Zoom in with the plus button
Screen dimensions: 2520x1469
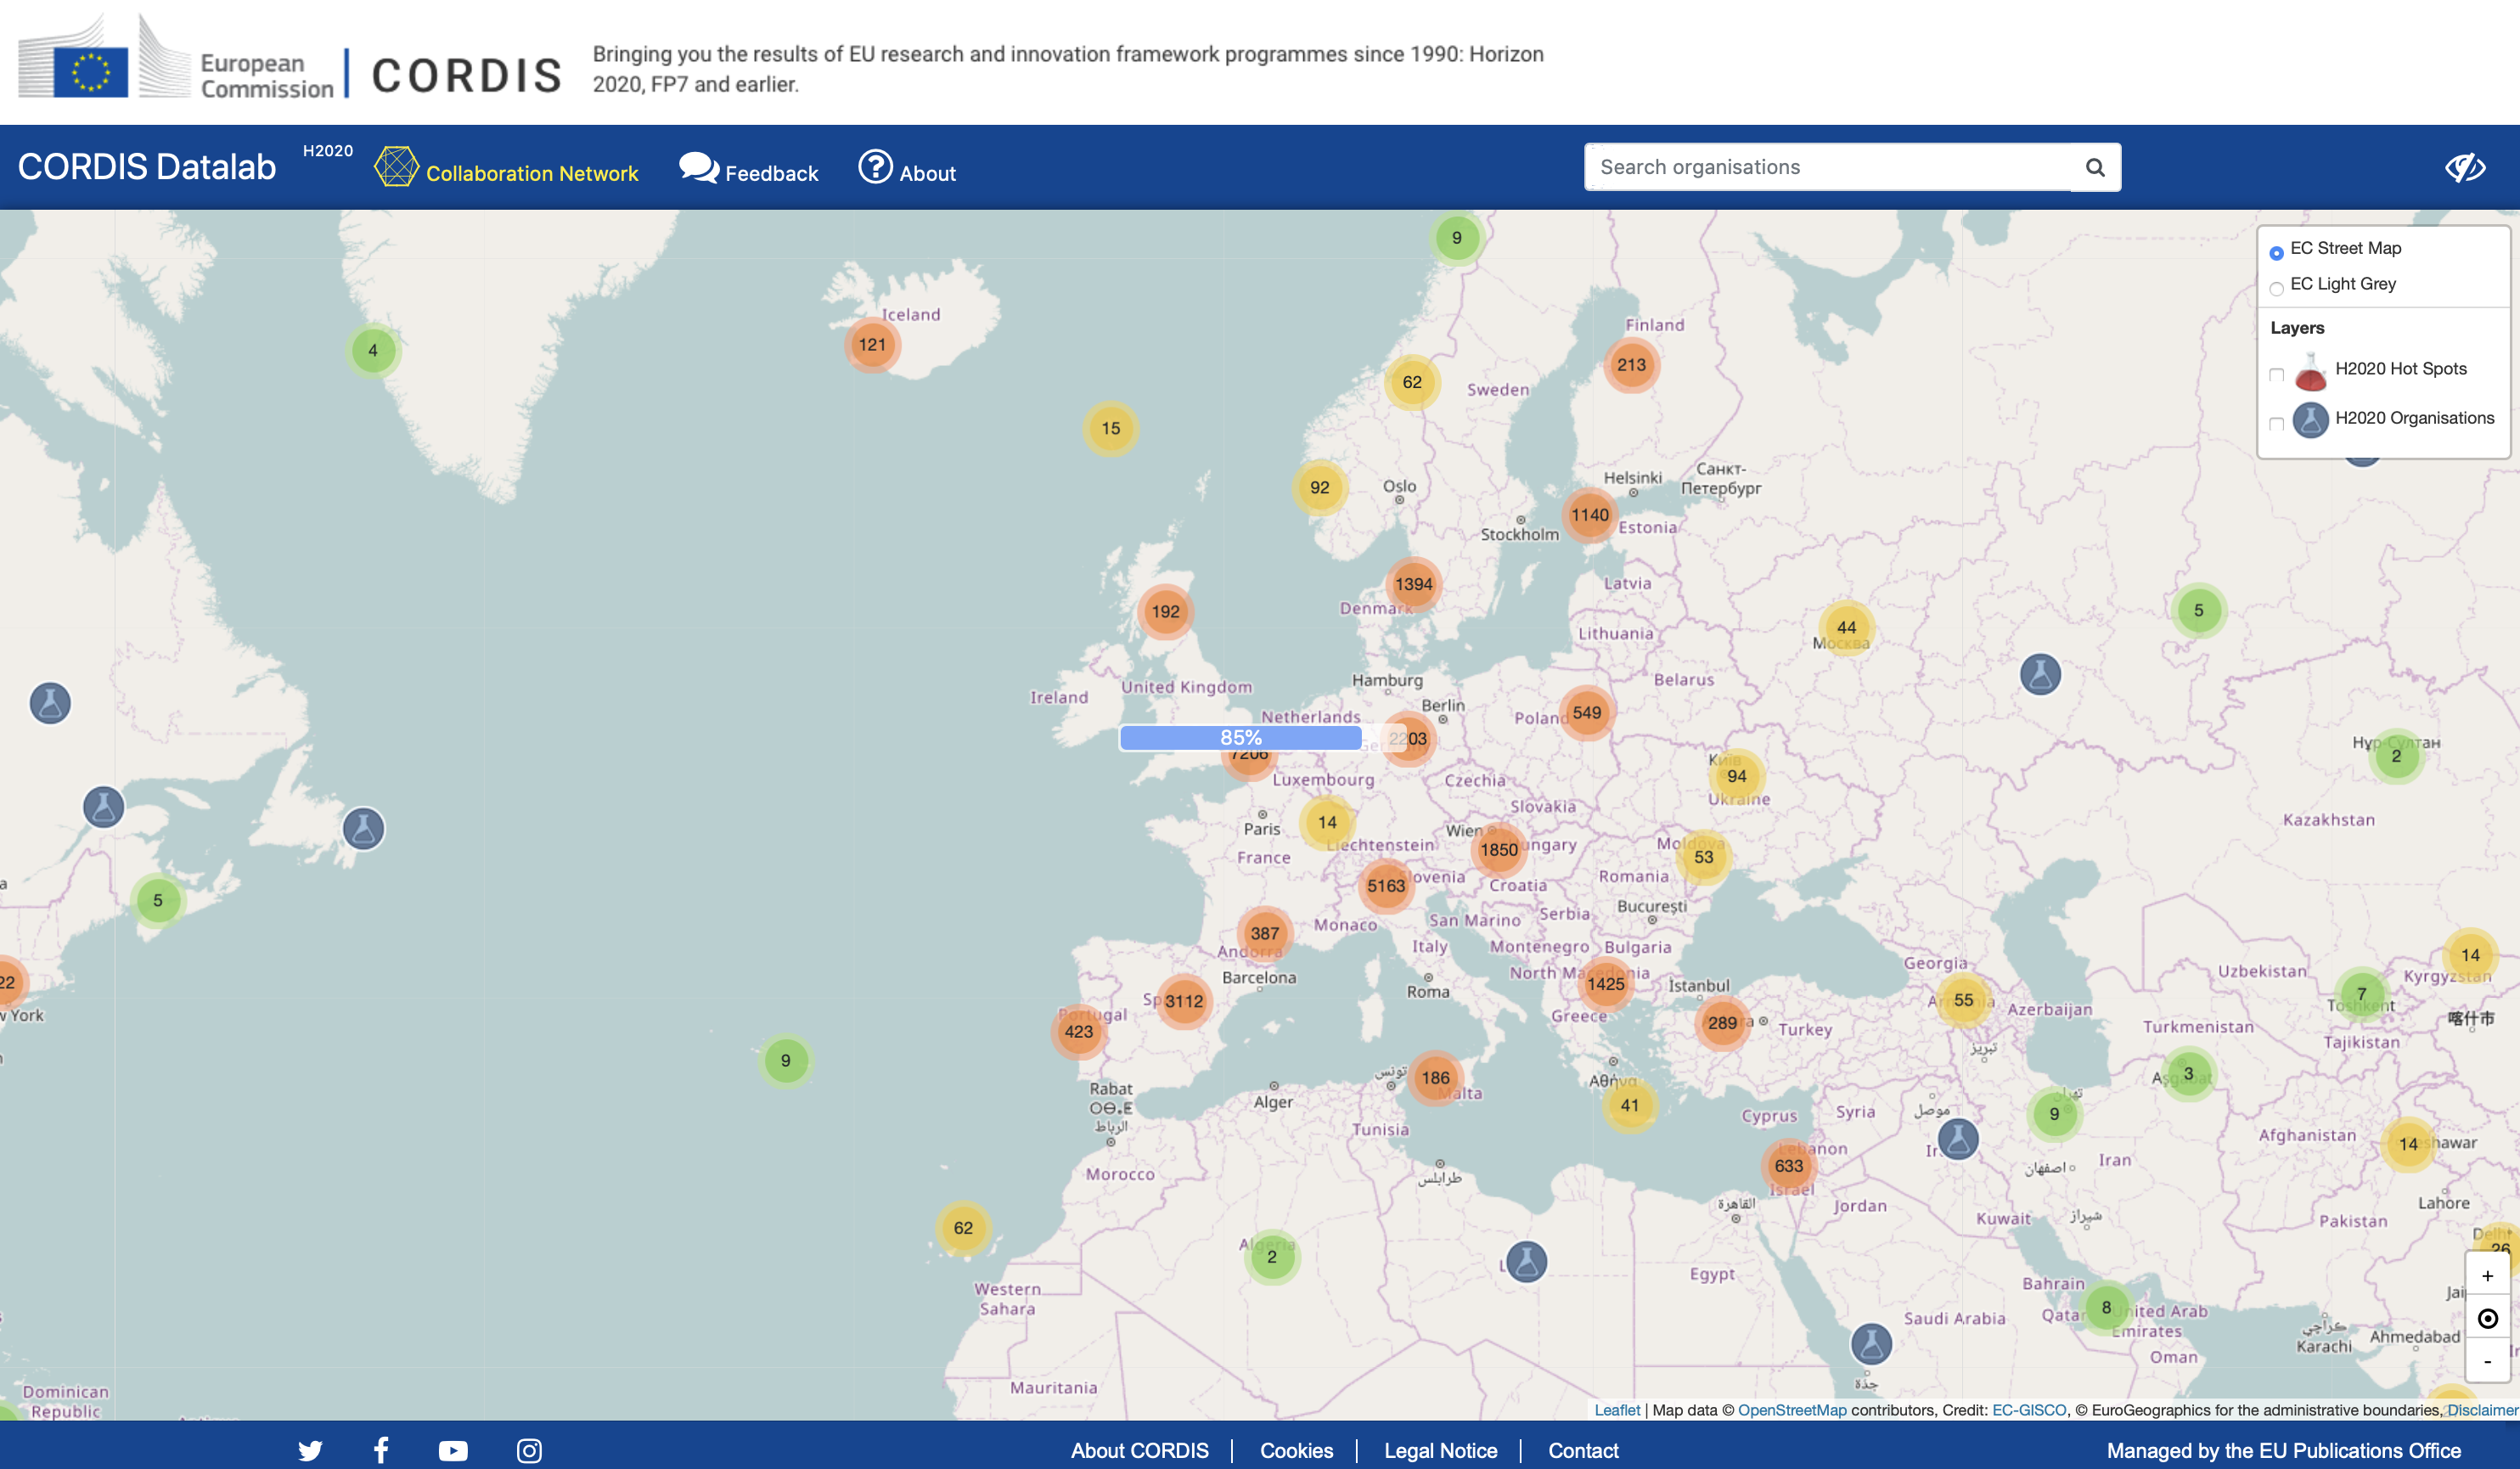[2487, 1276]
